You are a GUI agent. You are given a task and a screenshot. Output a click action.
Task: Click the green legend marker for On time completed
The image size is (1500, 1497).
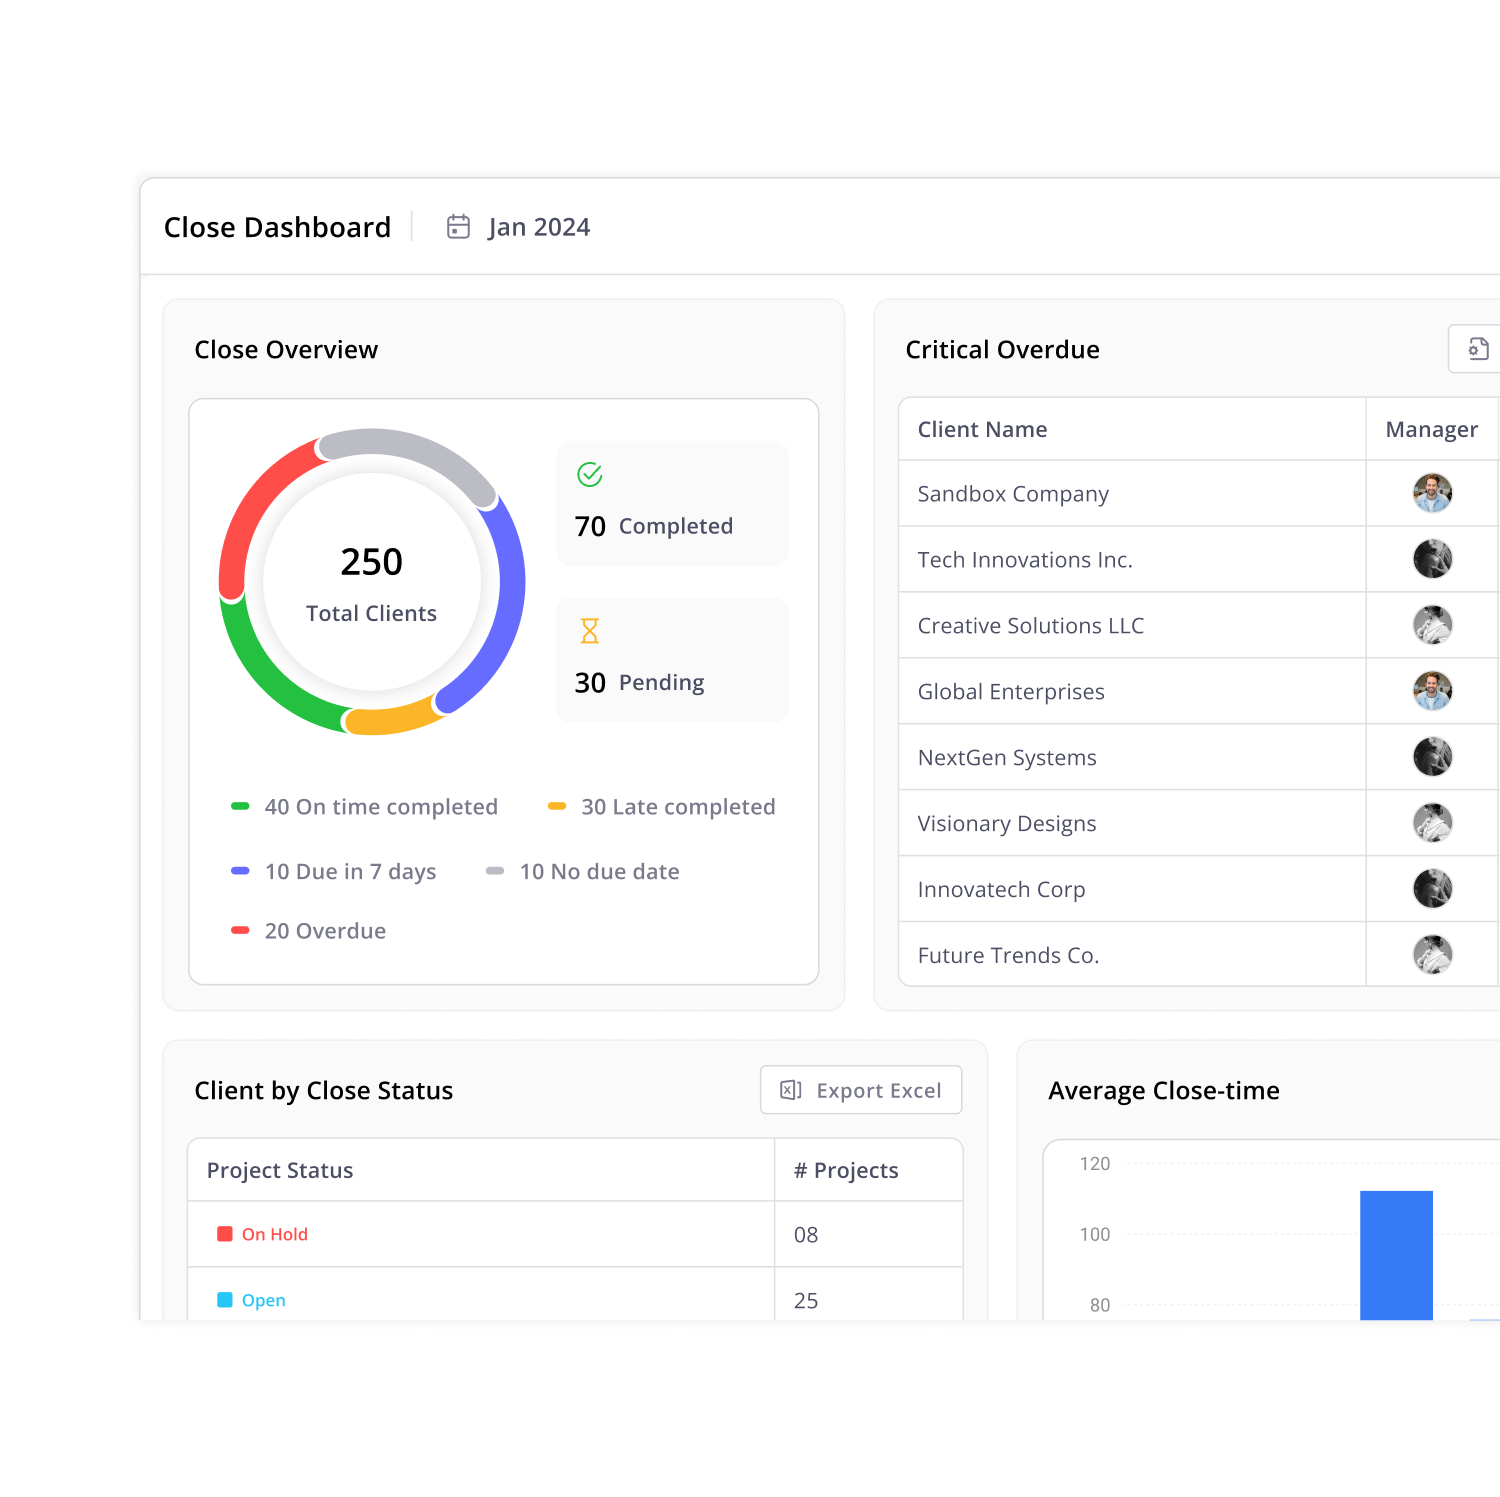tap(240, 806)
